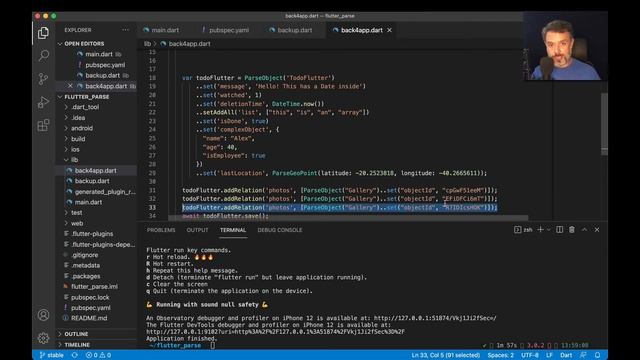Image resolution: width=640 pixels, height=360 pixels.
Task: Open flutter_parse.iml file in explorer
Action: tap(94, 287)
